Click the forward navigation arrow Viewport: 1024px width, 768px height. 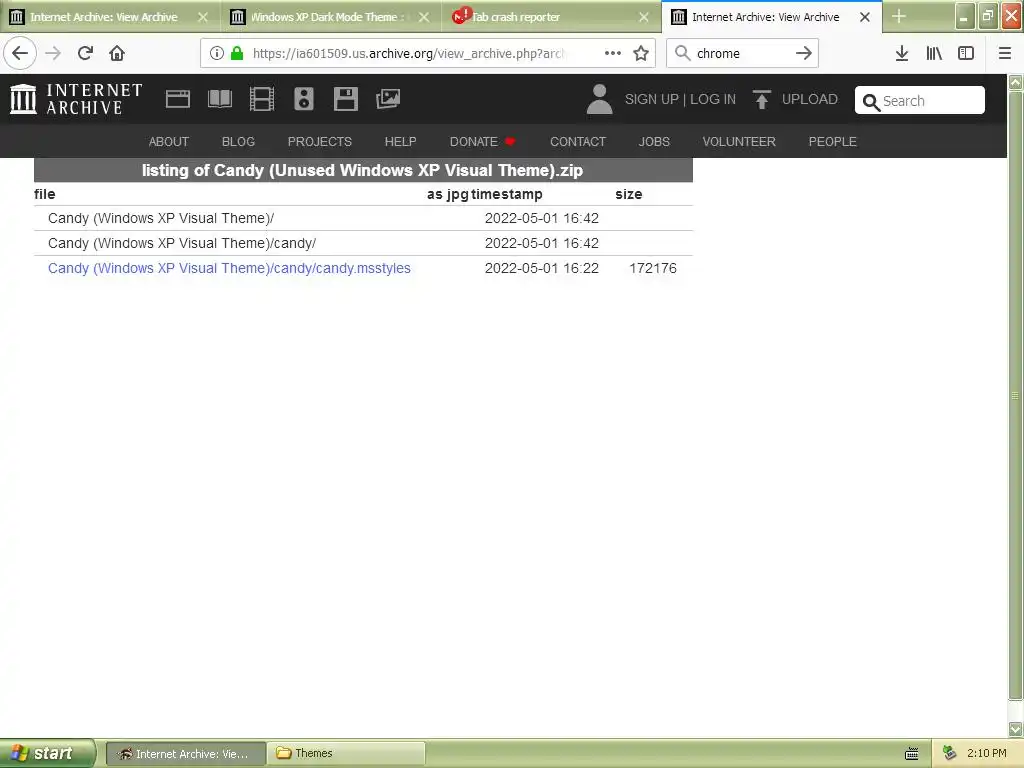53,53
